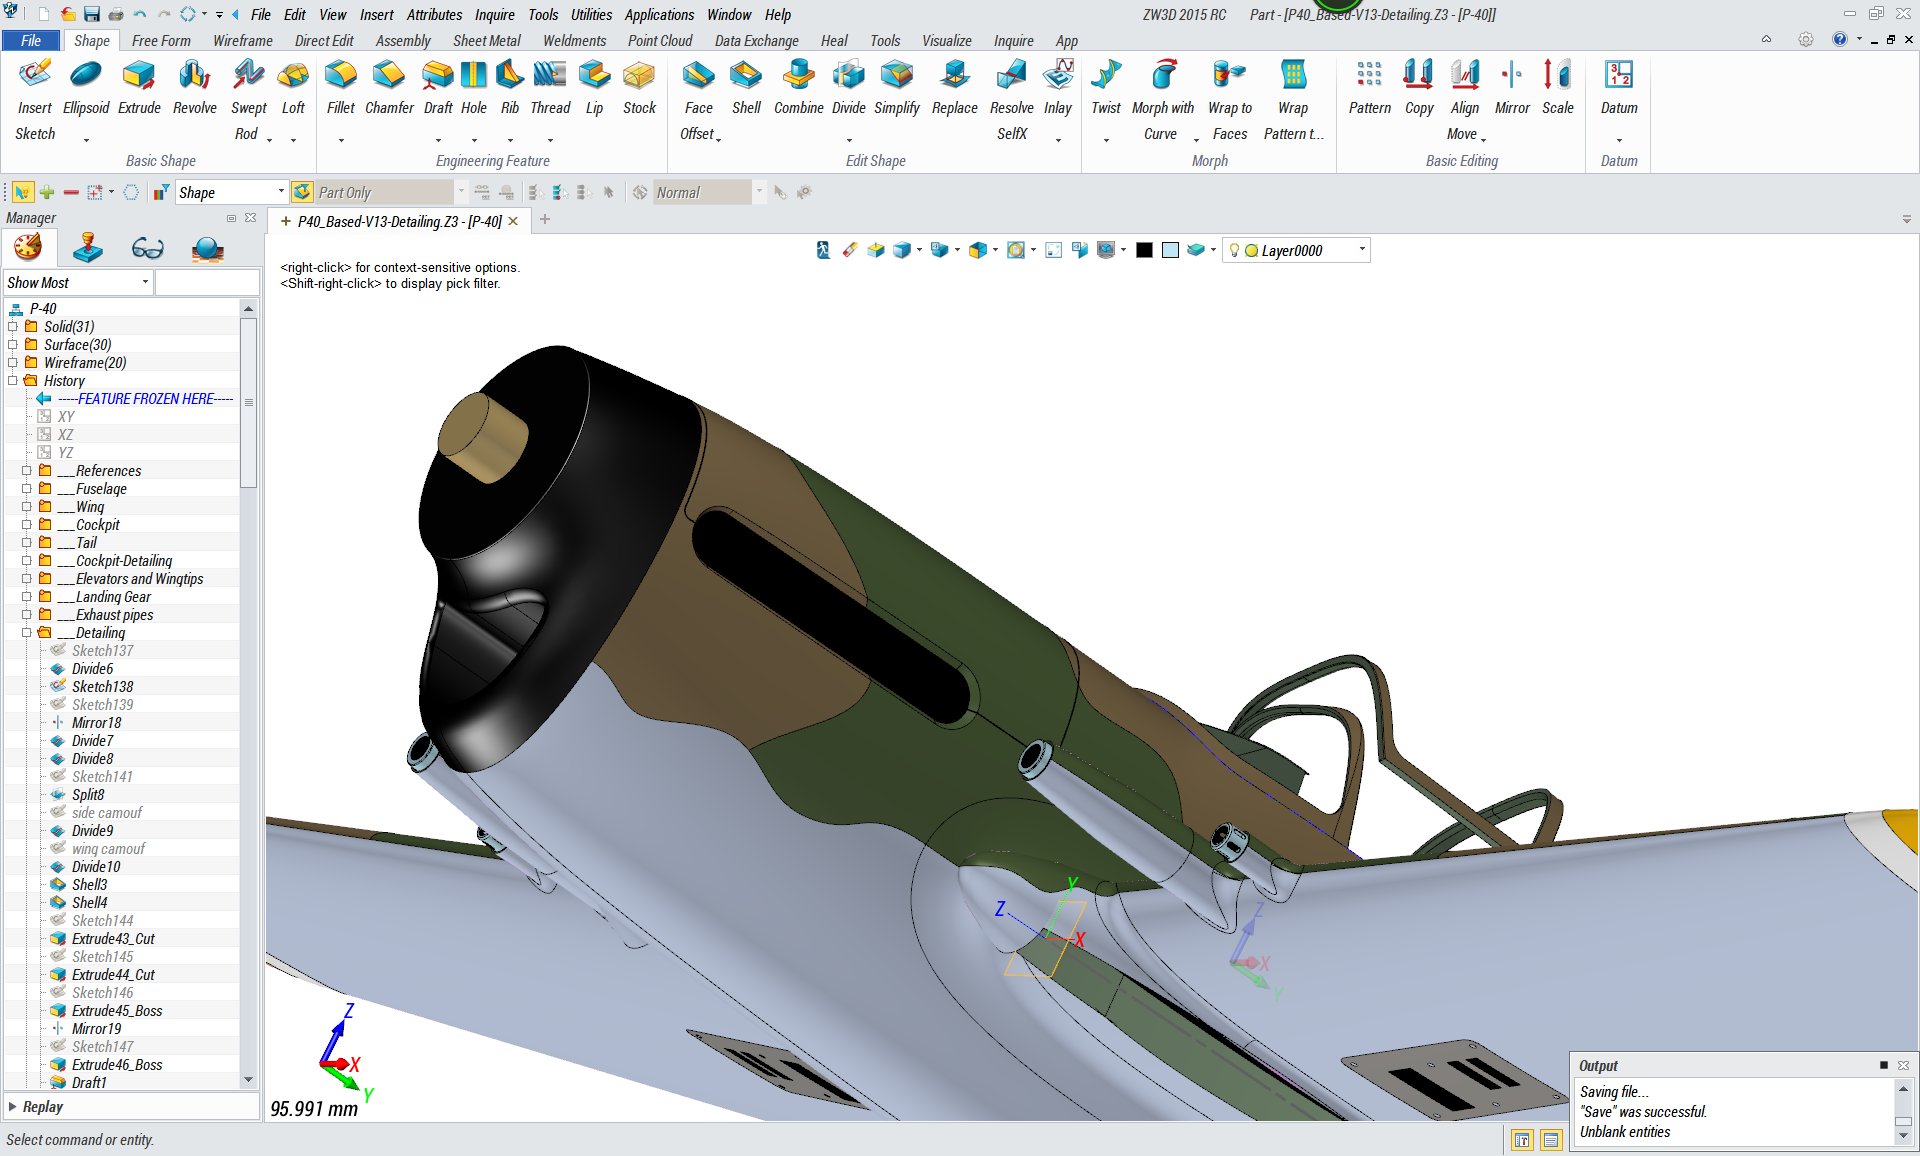
Task: Open the Shape pick filter dropdown
Action: point(281,192)
